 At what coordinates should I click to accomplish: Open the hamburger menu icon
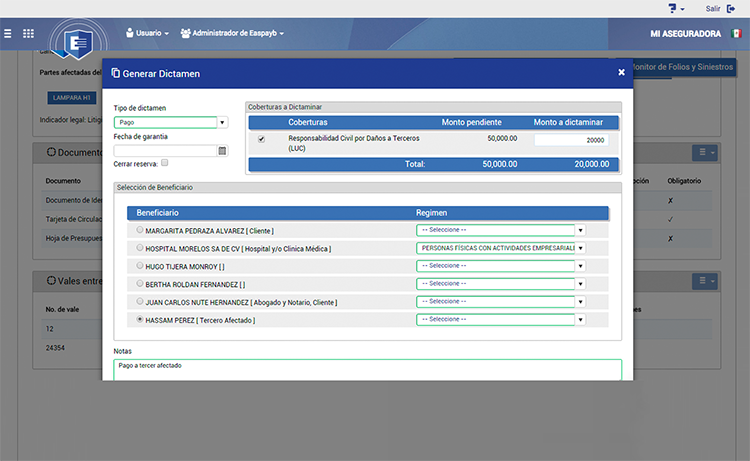[x=8, y=33]
